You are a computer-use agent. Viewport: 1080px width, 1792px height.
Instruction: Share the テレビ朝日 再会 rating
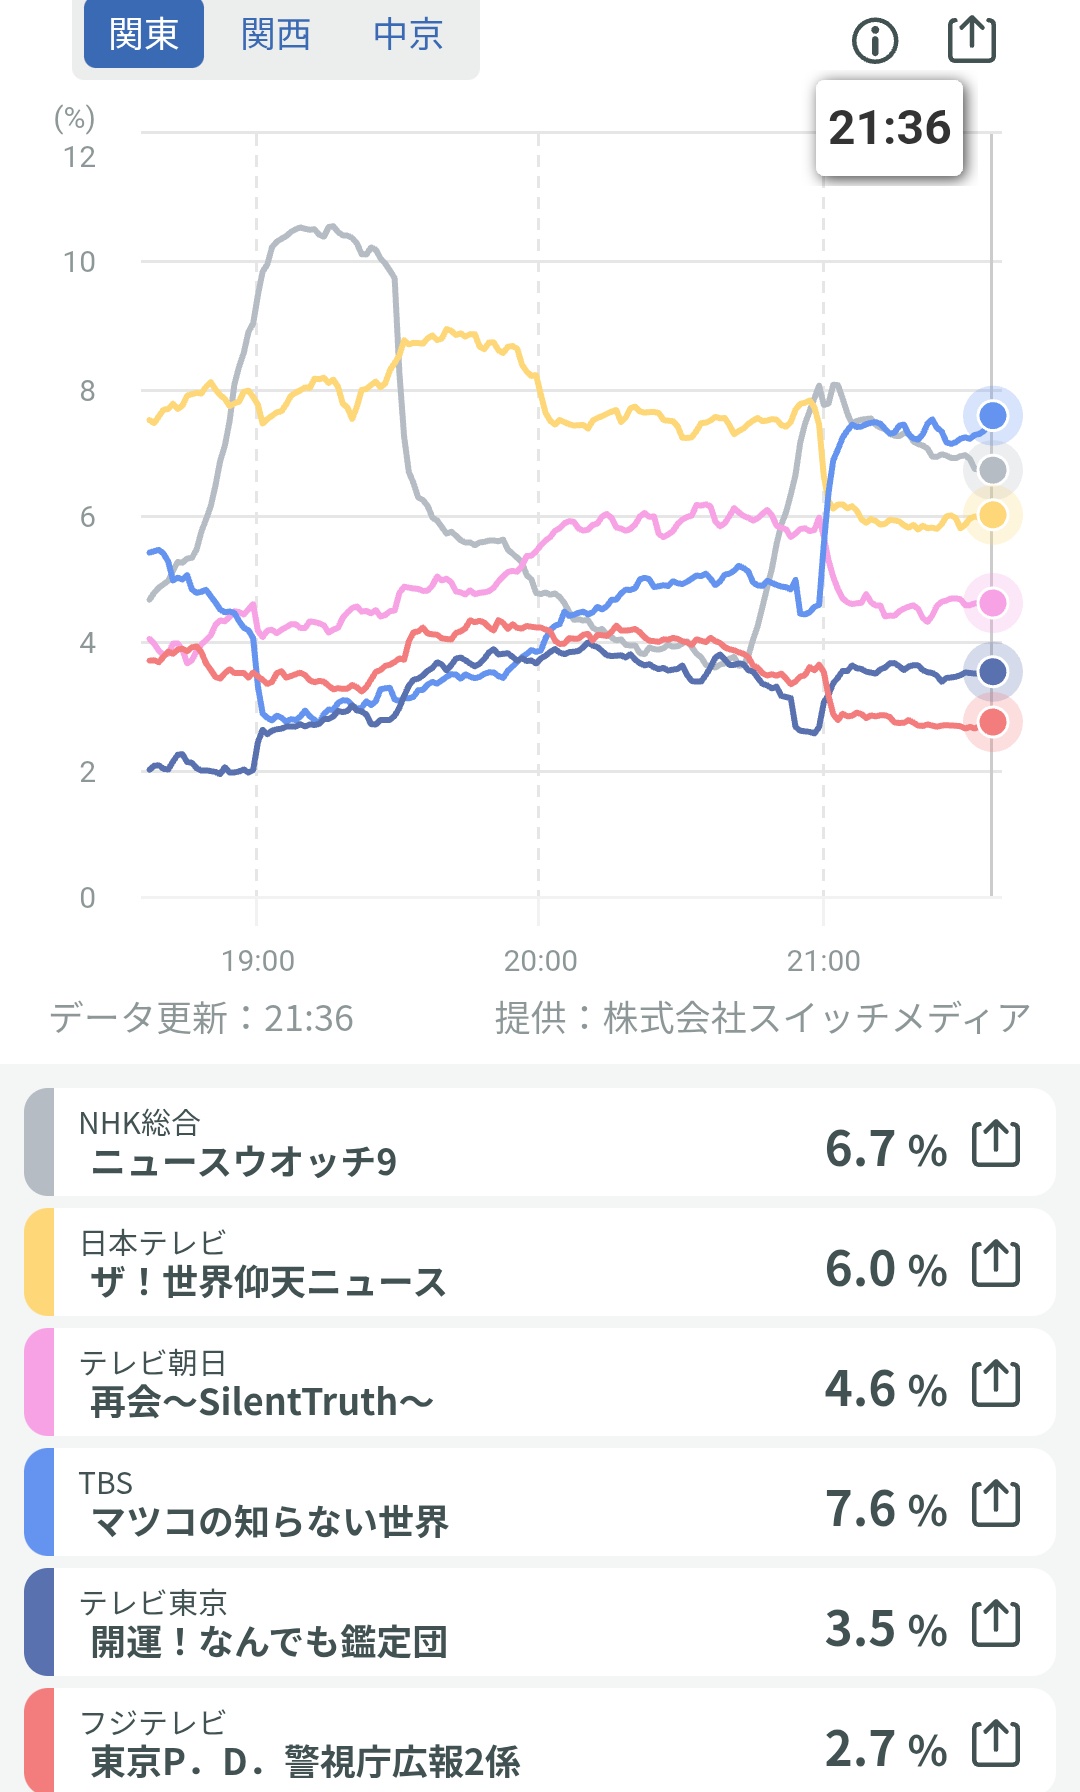(x=996, y=1384)
